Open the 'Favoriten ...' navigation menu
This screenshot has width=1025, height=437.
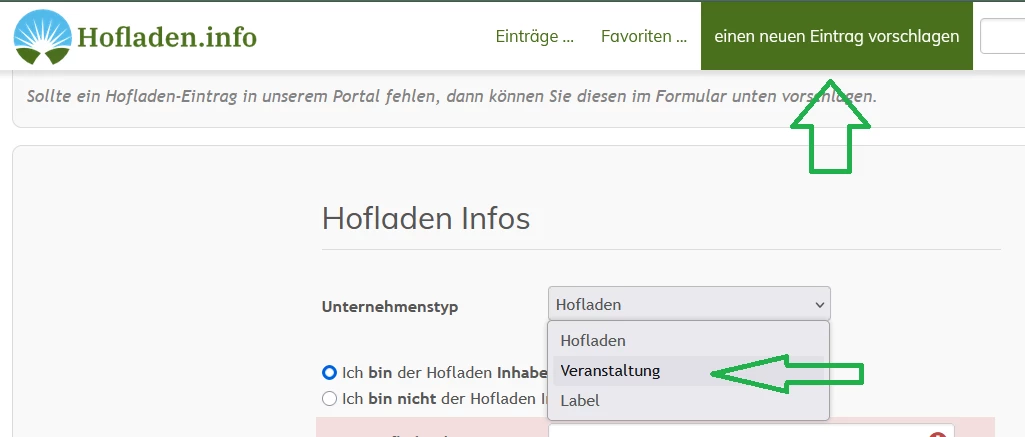[x=643, y=37]
